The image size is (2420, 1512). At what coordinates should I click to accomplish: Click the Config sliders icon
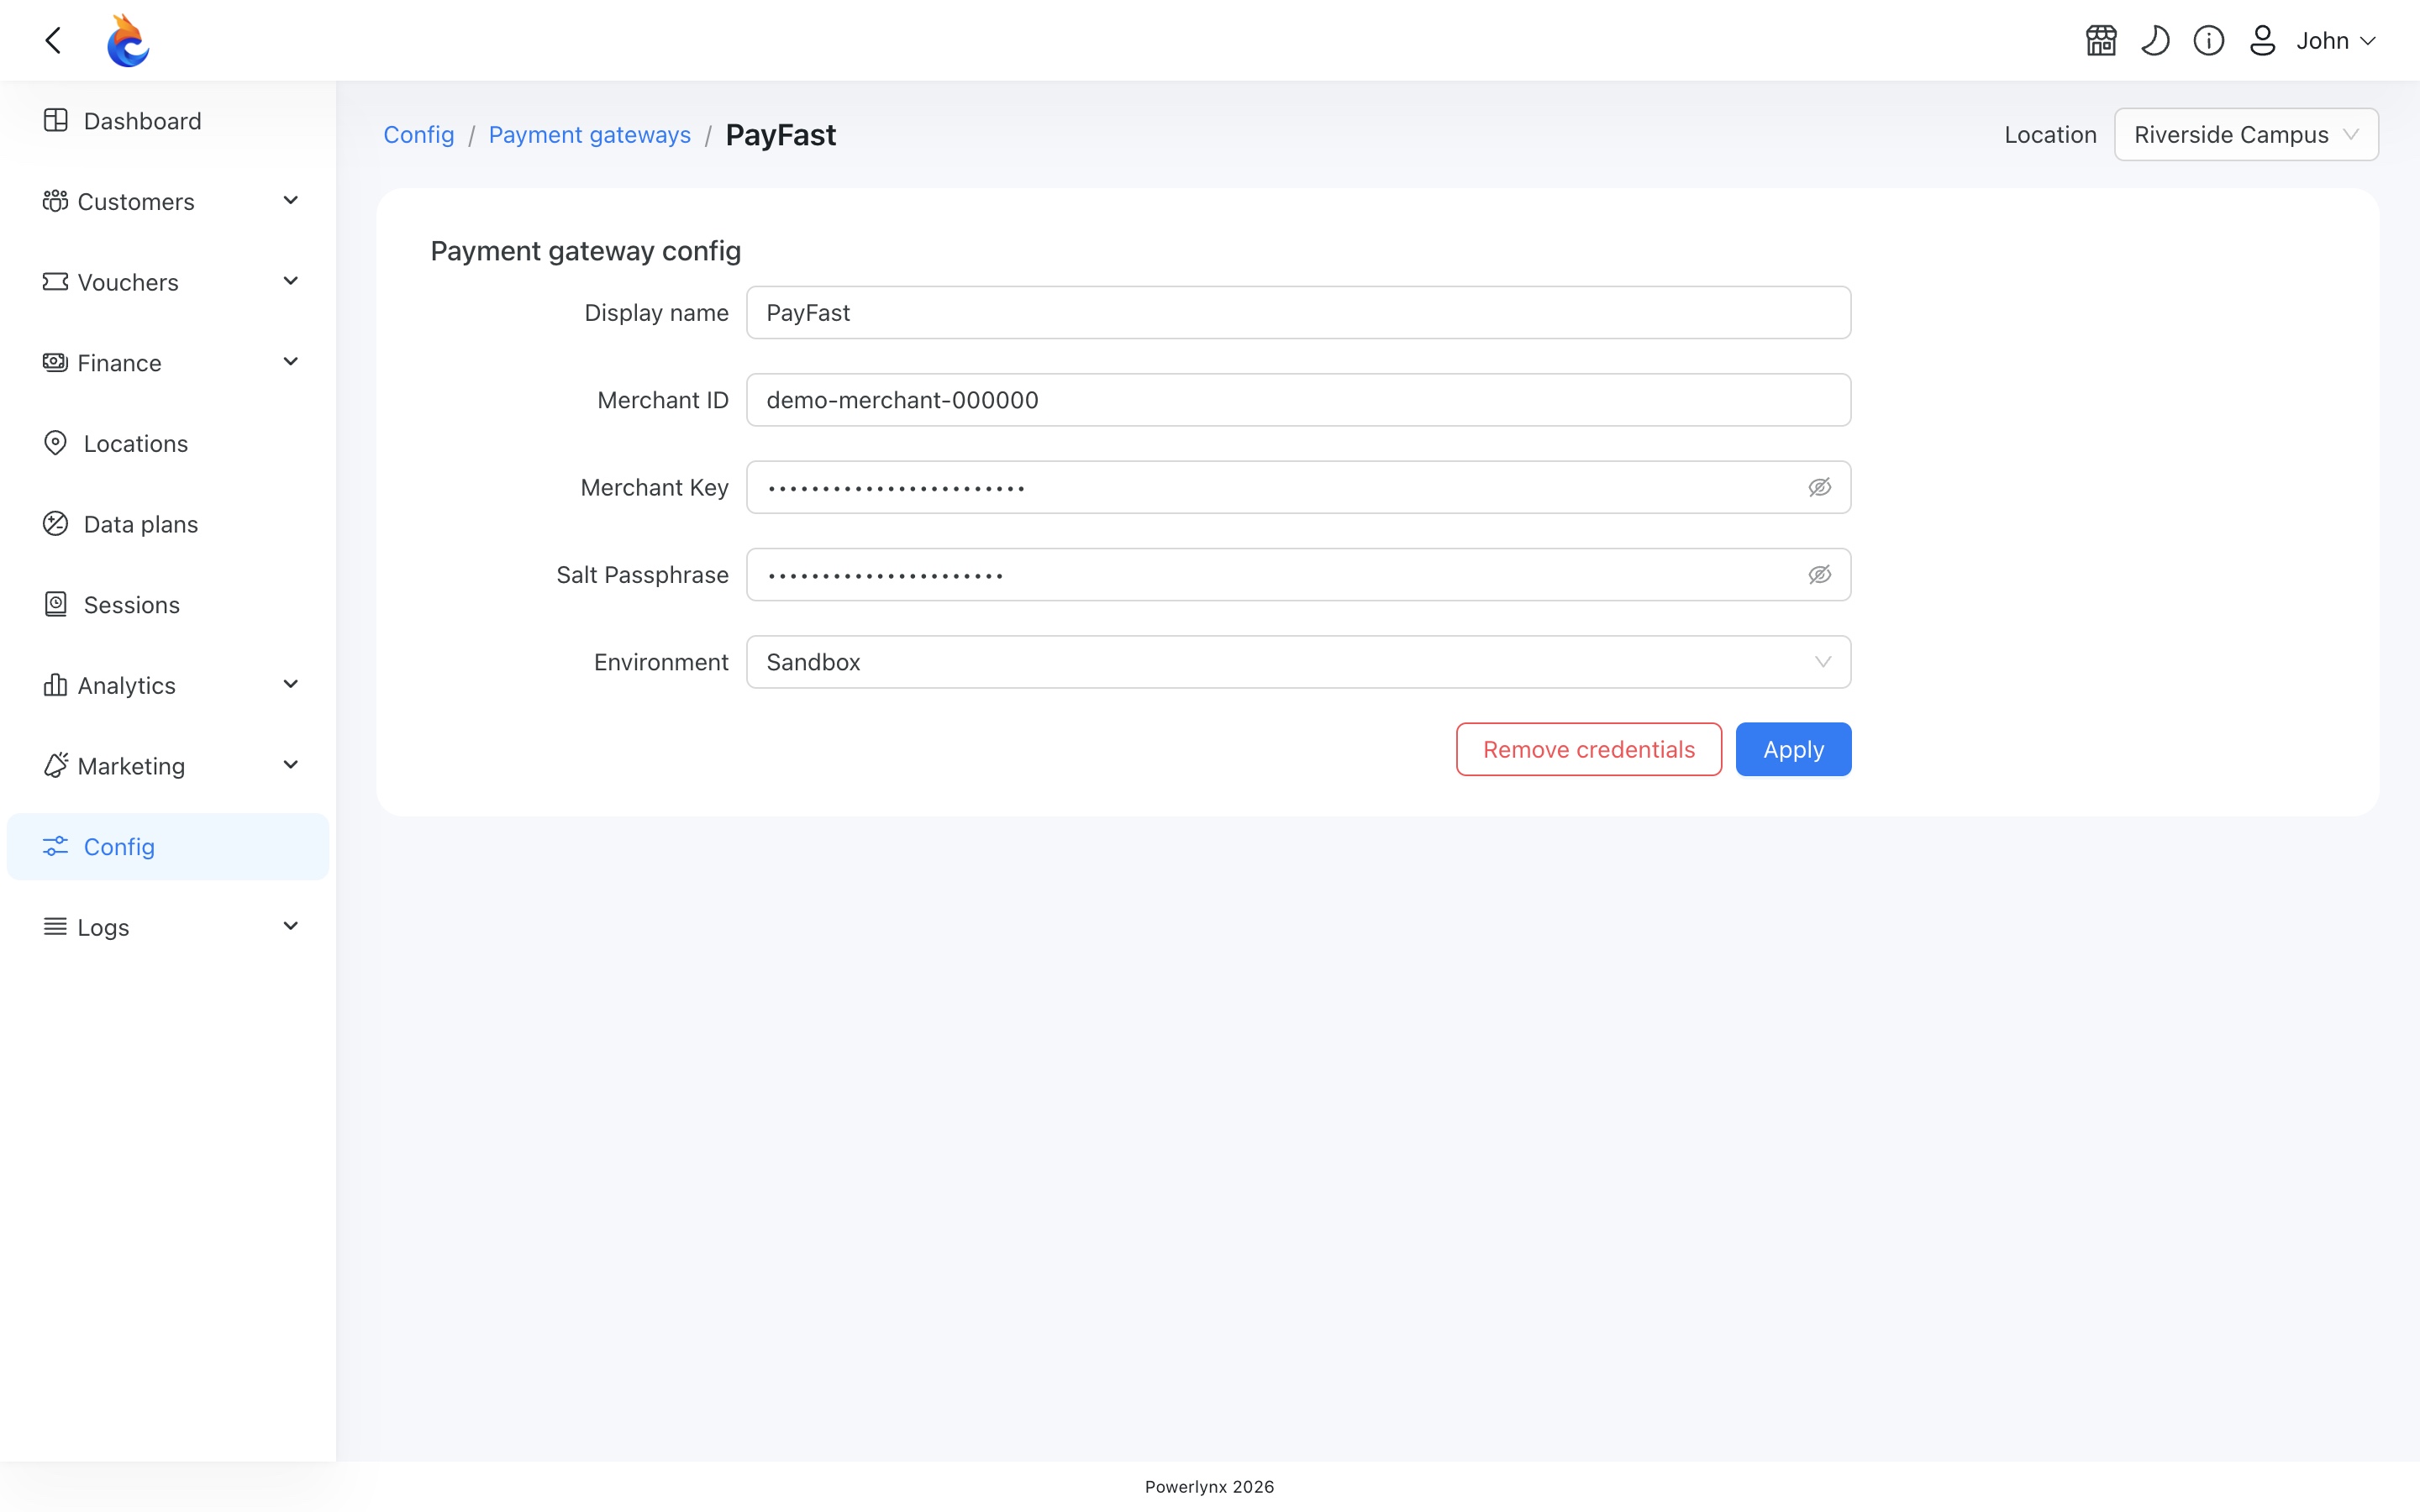pos(56,846)
